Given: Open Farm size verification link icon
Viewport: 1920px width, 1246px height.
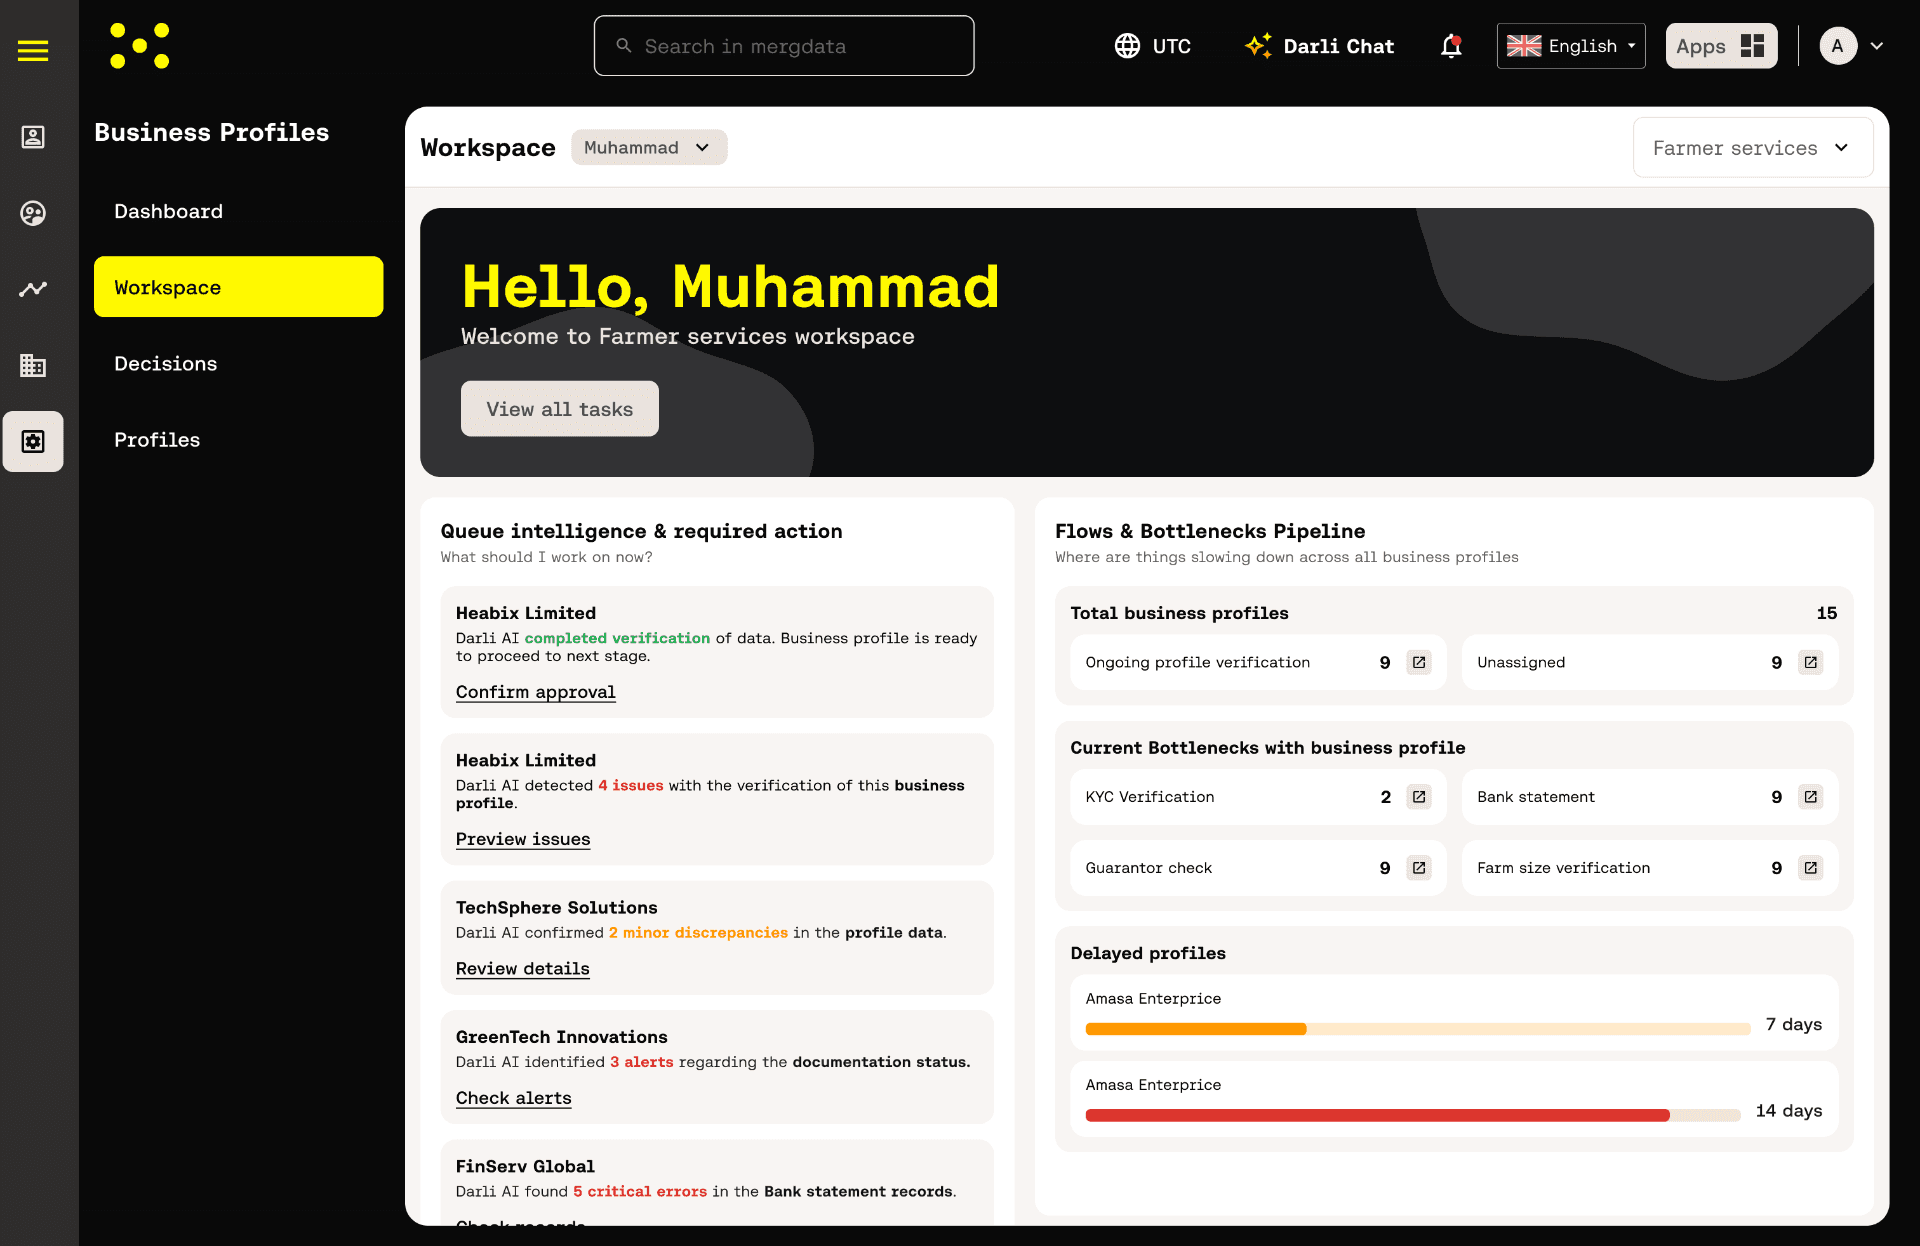Looking at the screenshot, I should 1810,868.
